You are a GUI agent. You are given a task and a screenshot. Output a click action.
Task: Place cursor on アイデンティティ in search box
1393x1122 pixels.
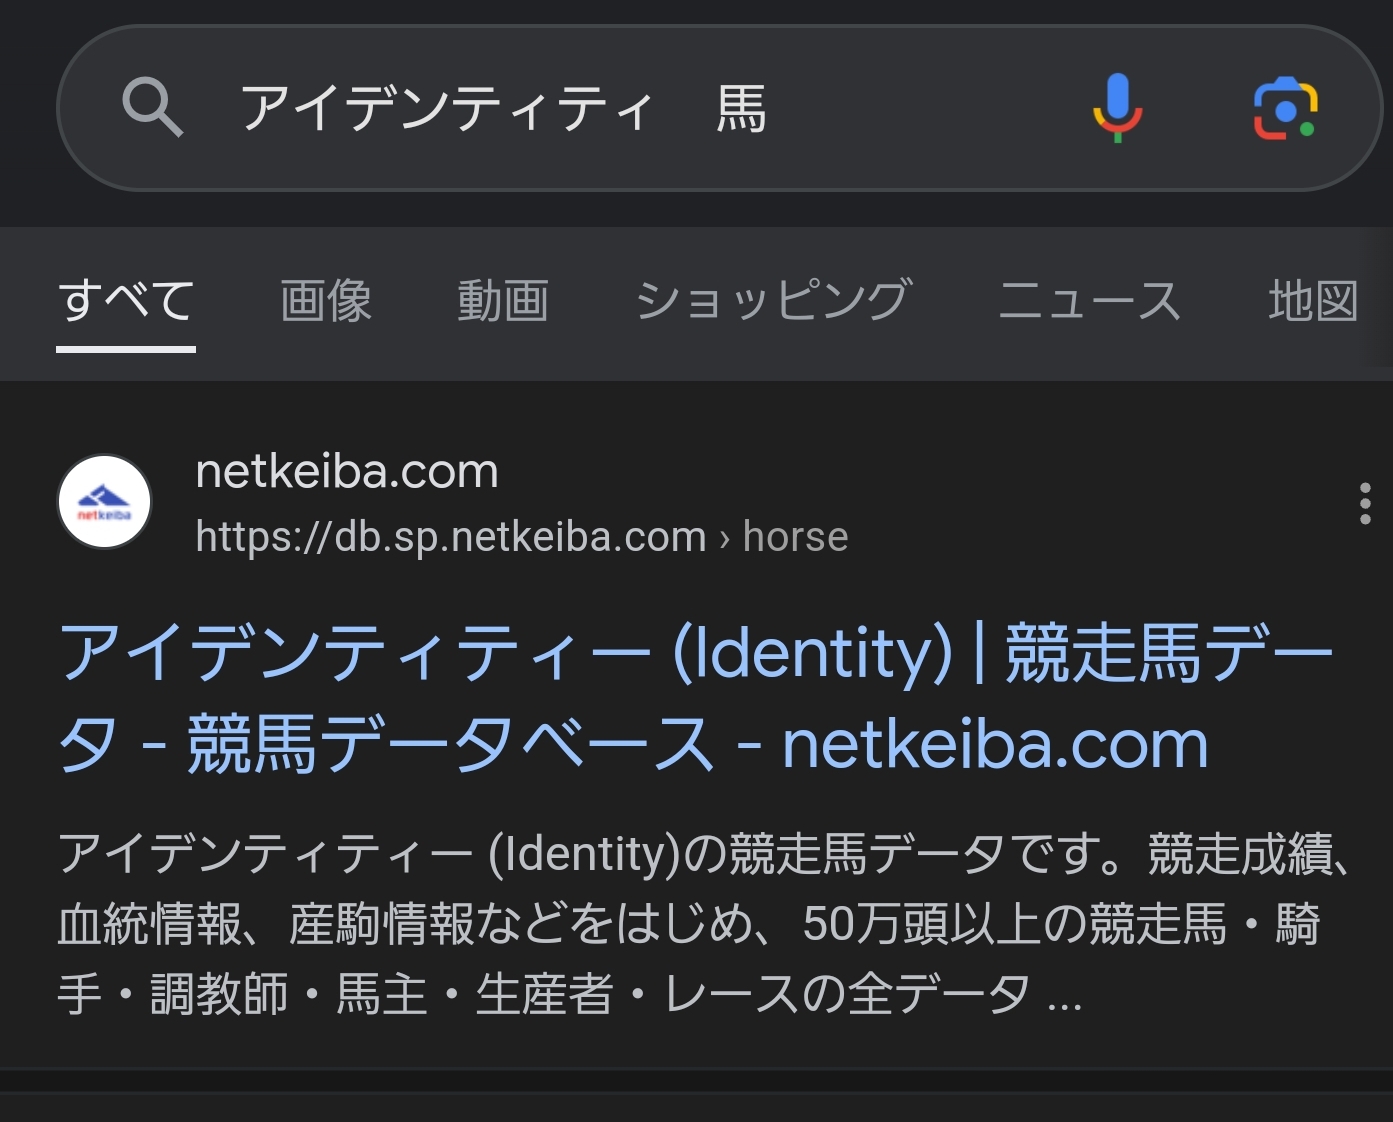tap(447, 108)
